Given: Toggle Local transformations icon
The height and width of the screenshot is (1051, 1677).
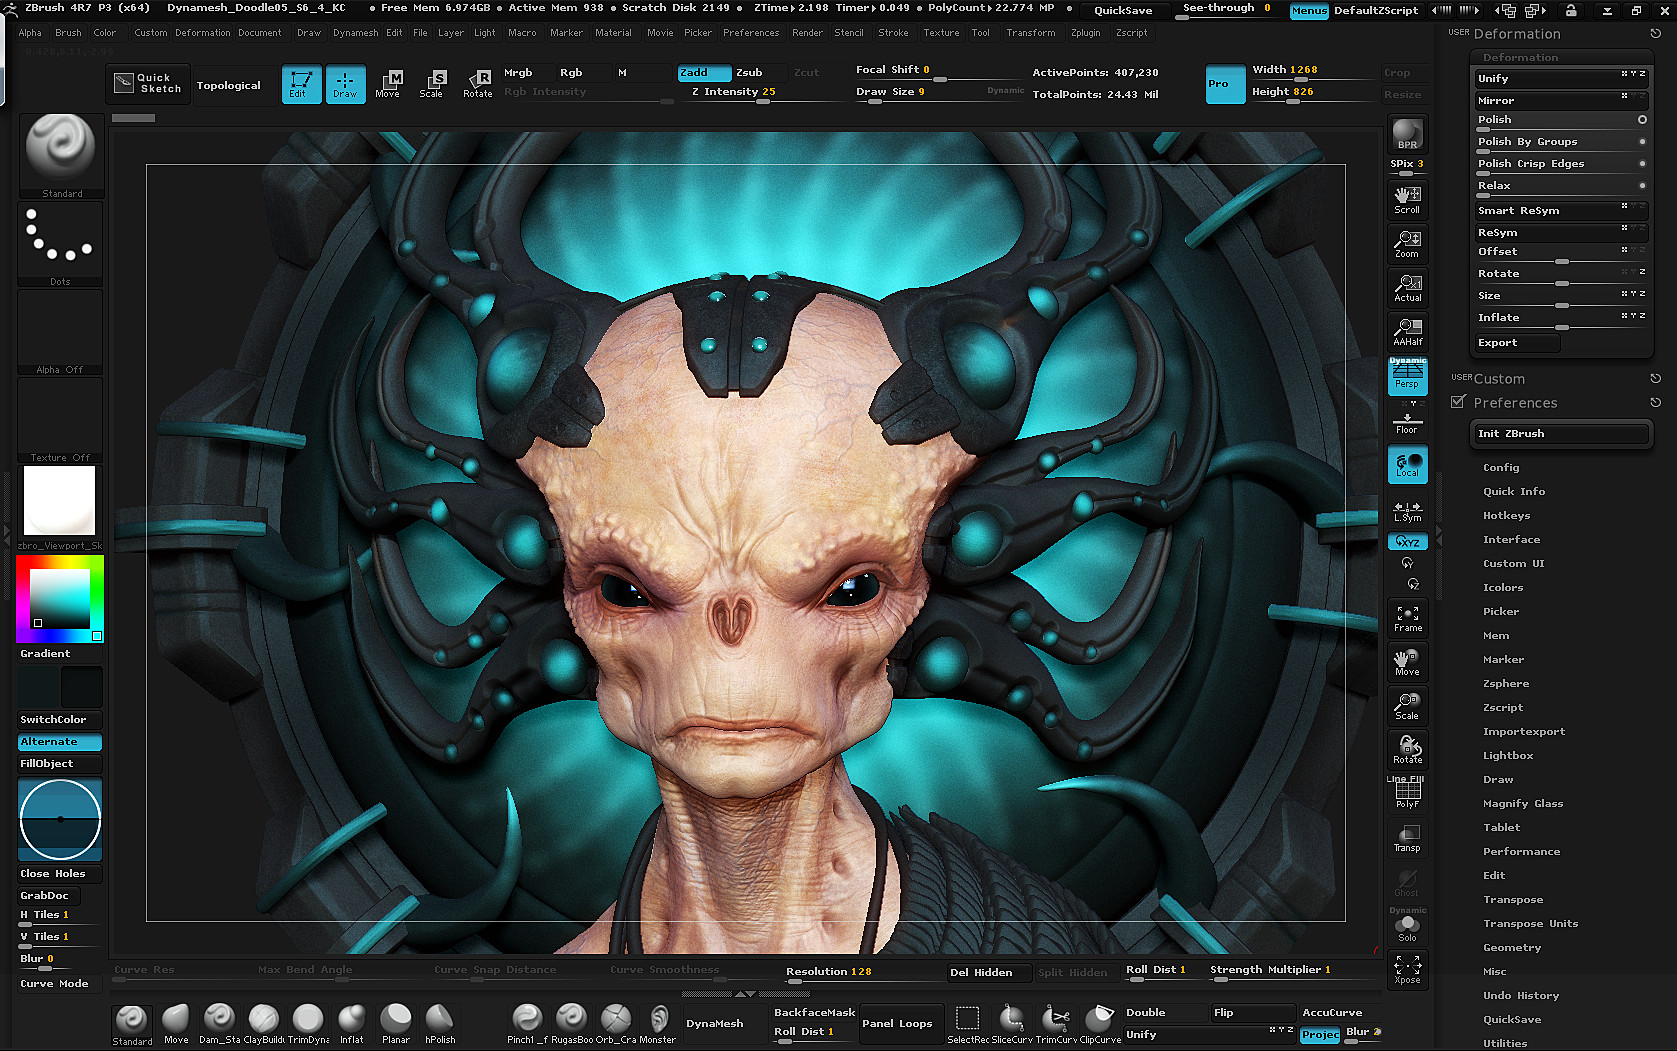Looking at the screenshot, I should 1407,464.
